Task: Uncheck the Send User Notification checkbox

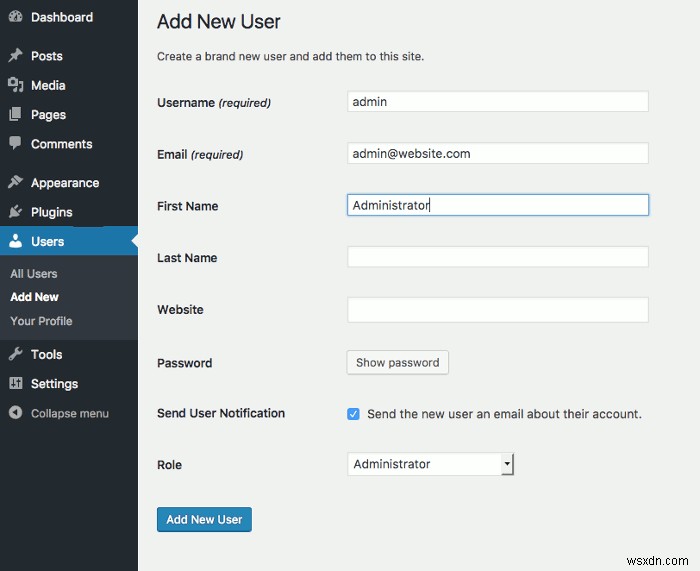Action: click(353, 414)
